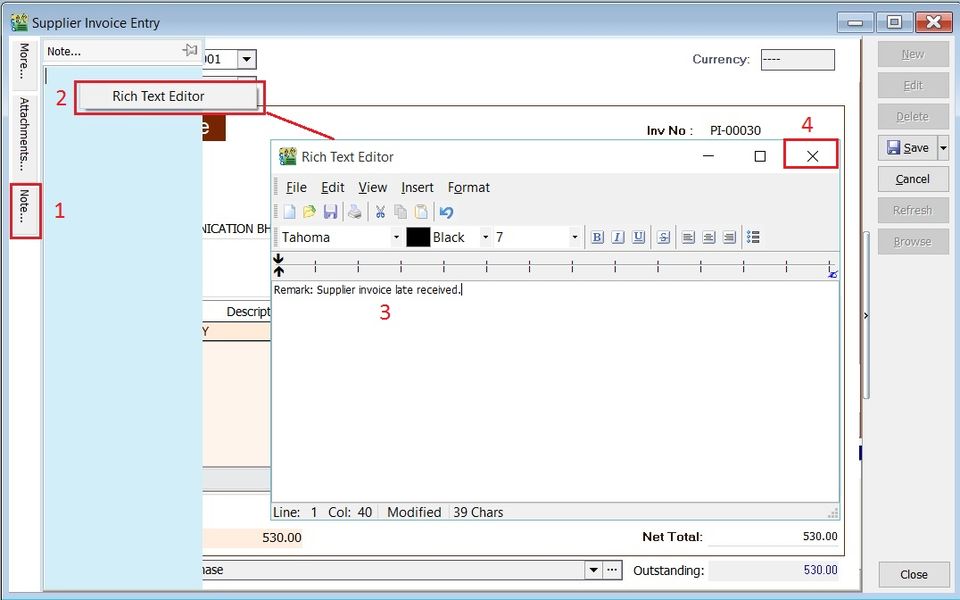
Task: Open the Format menu in Rich Text Editor
Action: [468, 187]
